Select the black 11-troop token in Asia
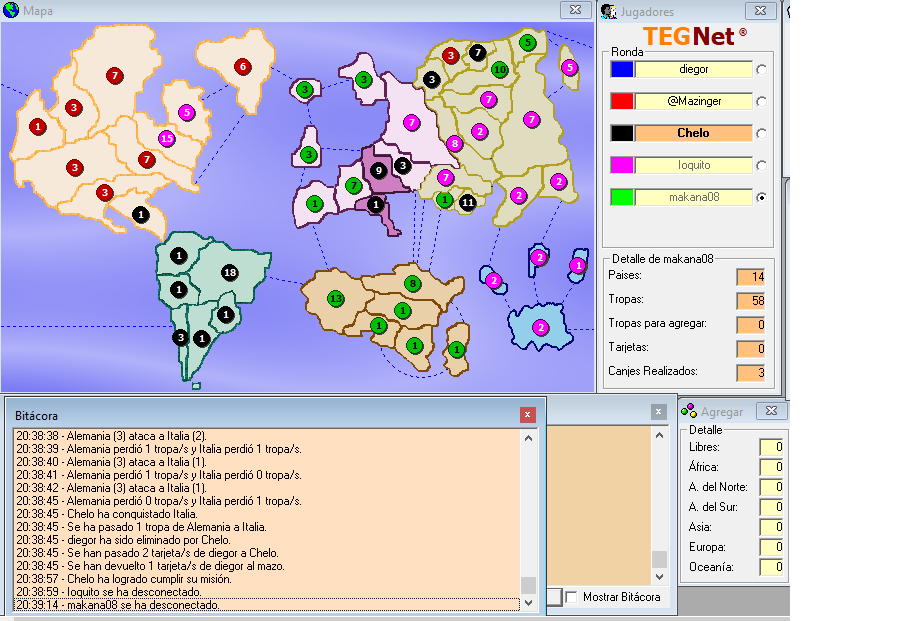The width and height of the screenshot is (899, 621). [x=467, y=202]
